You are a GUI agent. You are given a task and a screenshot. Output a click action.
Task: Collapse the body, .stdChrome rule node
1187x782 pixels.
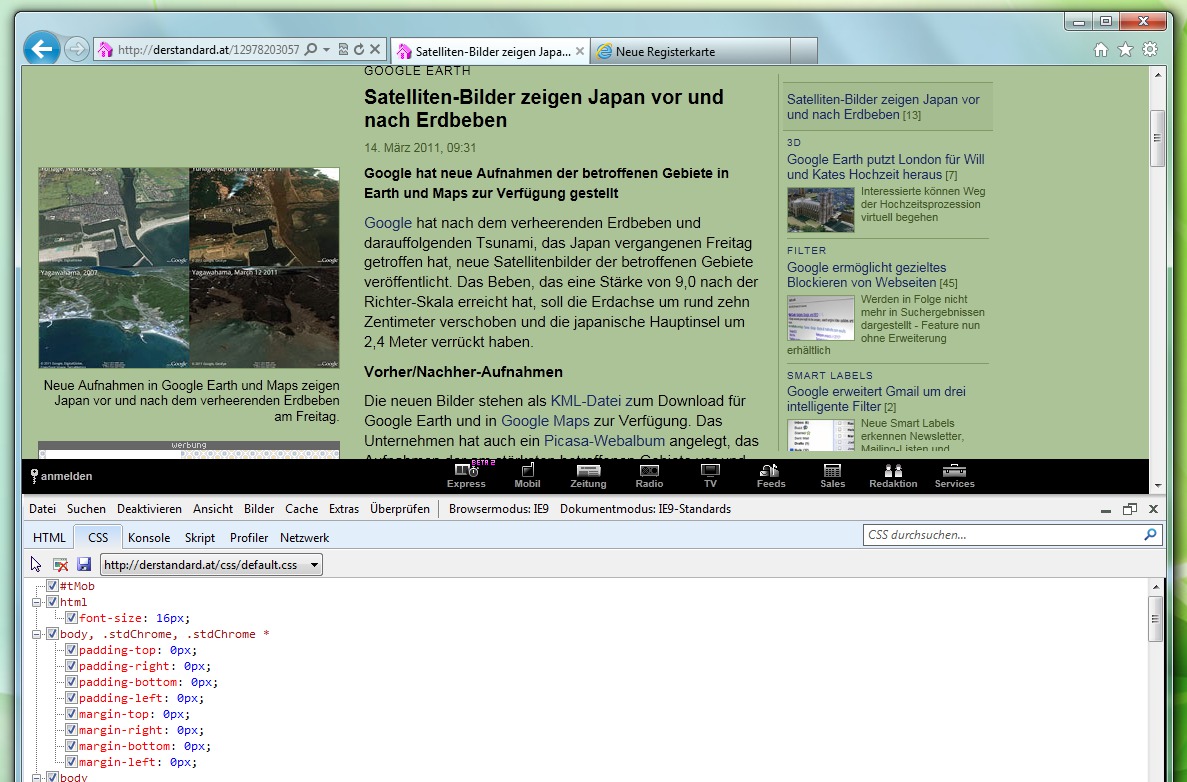(x=36, y=634)
